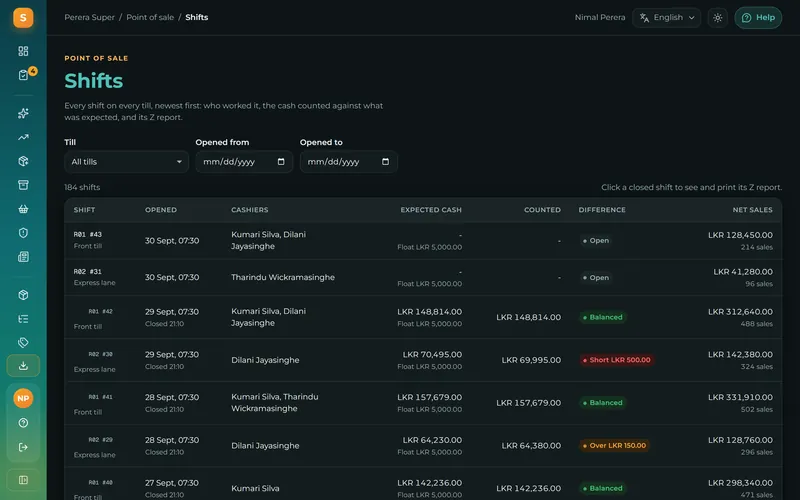Click the NET SALES column header
The image size is (800, 500).
(753, 210)
